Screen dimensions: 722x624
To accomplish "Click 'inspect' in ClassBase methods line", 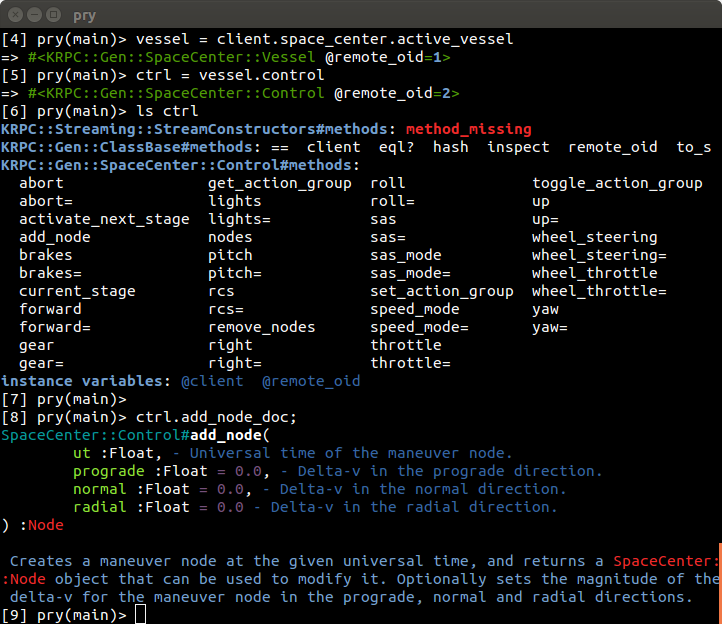I will pos(518,147).
